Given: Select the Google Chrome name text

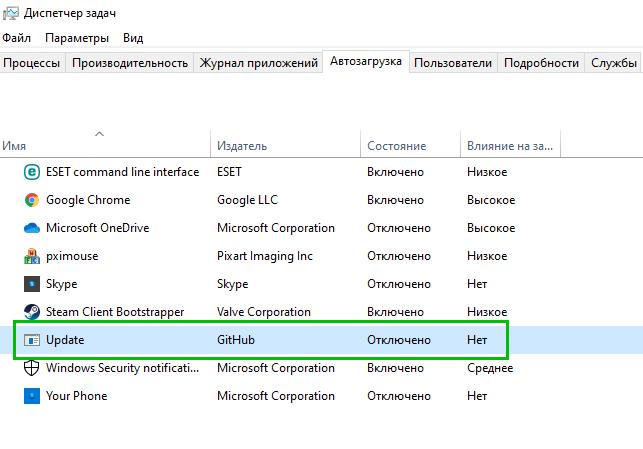Looking at the screenshot, I should (x=88, y=200).
